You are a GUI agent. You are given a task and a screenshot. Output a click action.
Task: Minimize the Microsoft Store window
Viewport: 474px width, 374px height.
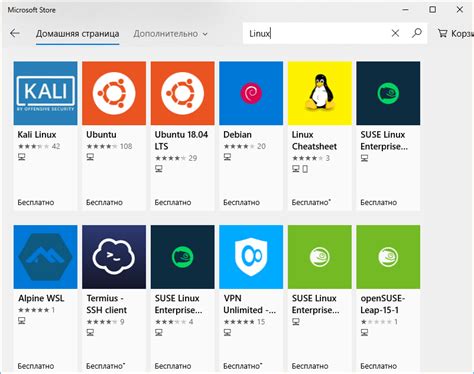pyautogui.click(x=405, y=10)
